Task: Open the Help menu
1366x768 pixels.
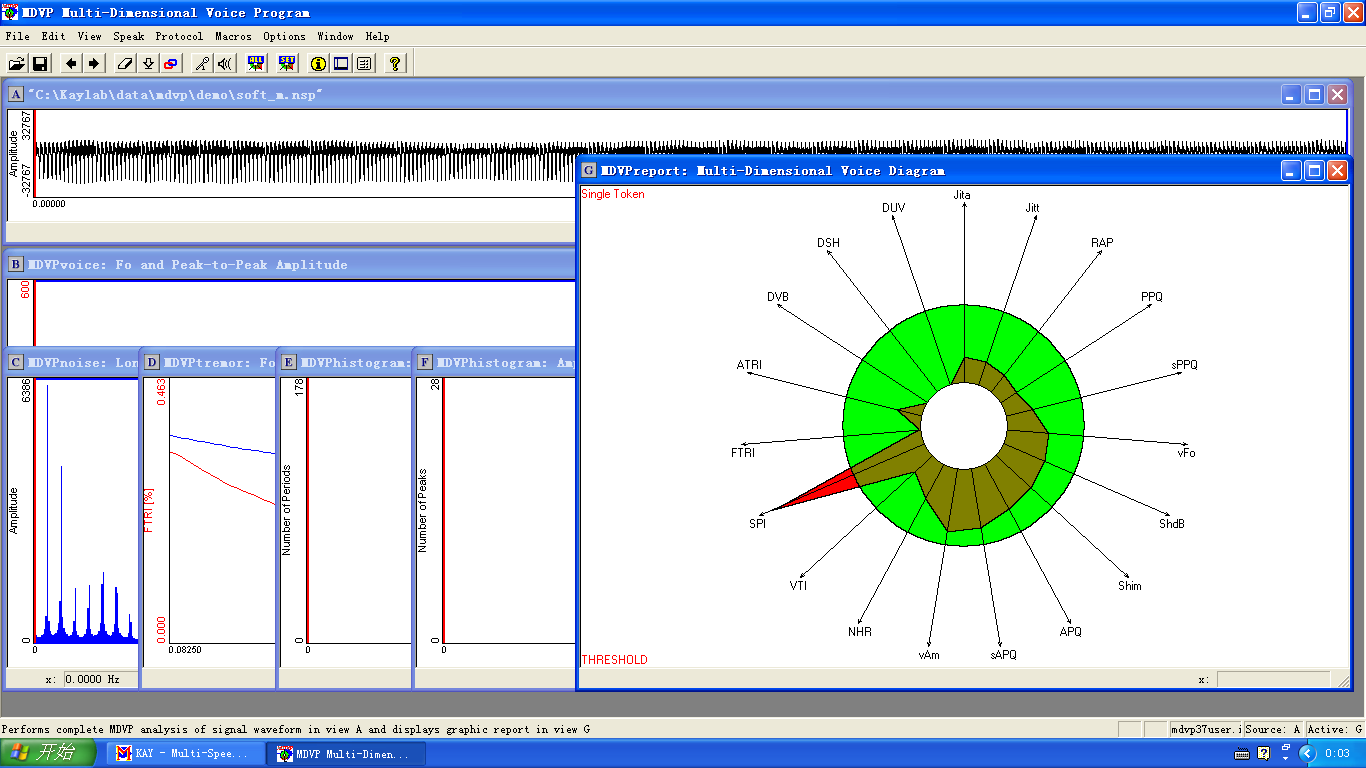Action: pyautogui.click(x=377, y=36)
